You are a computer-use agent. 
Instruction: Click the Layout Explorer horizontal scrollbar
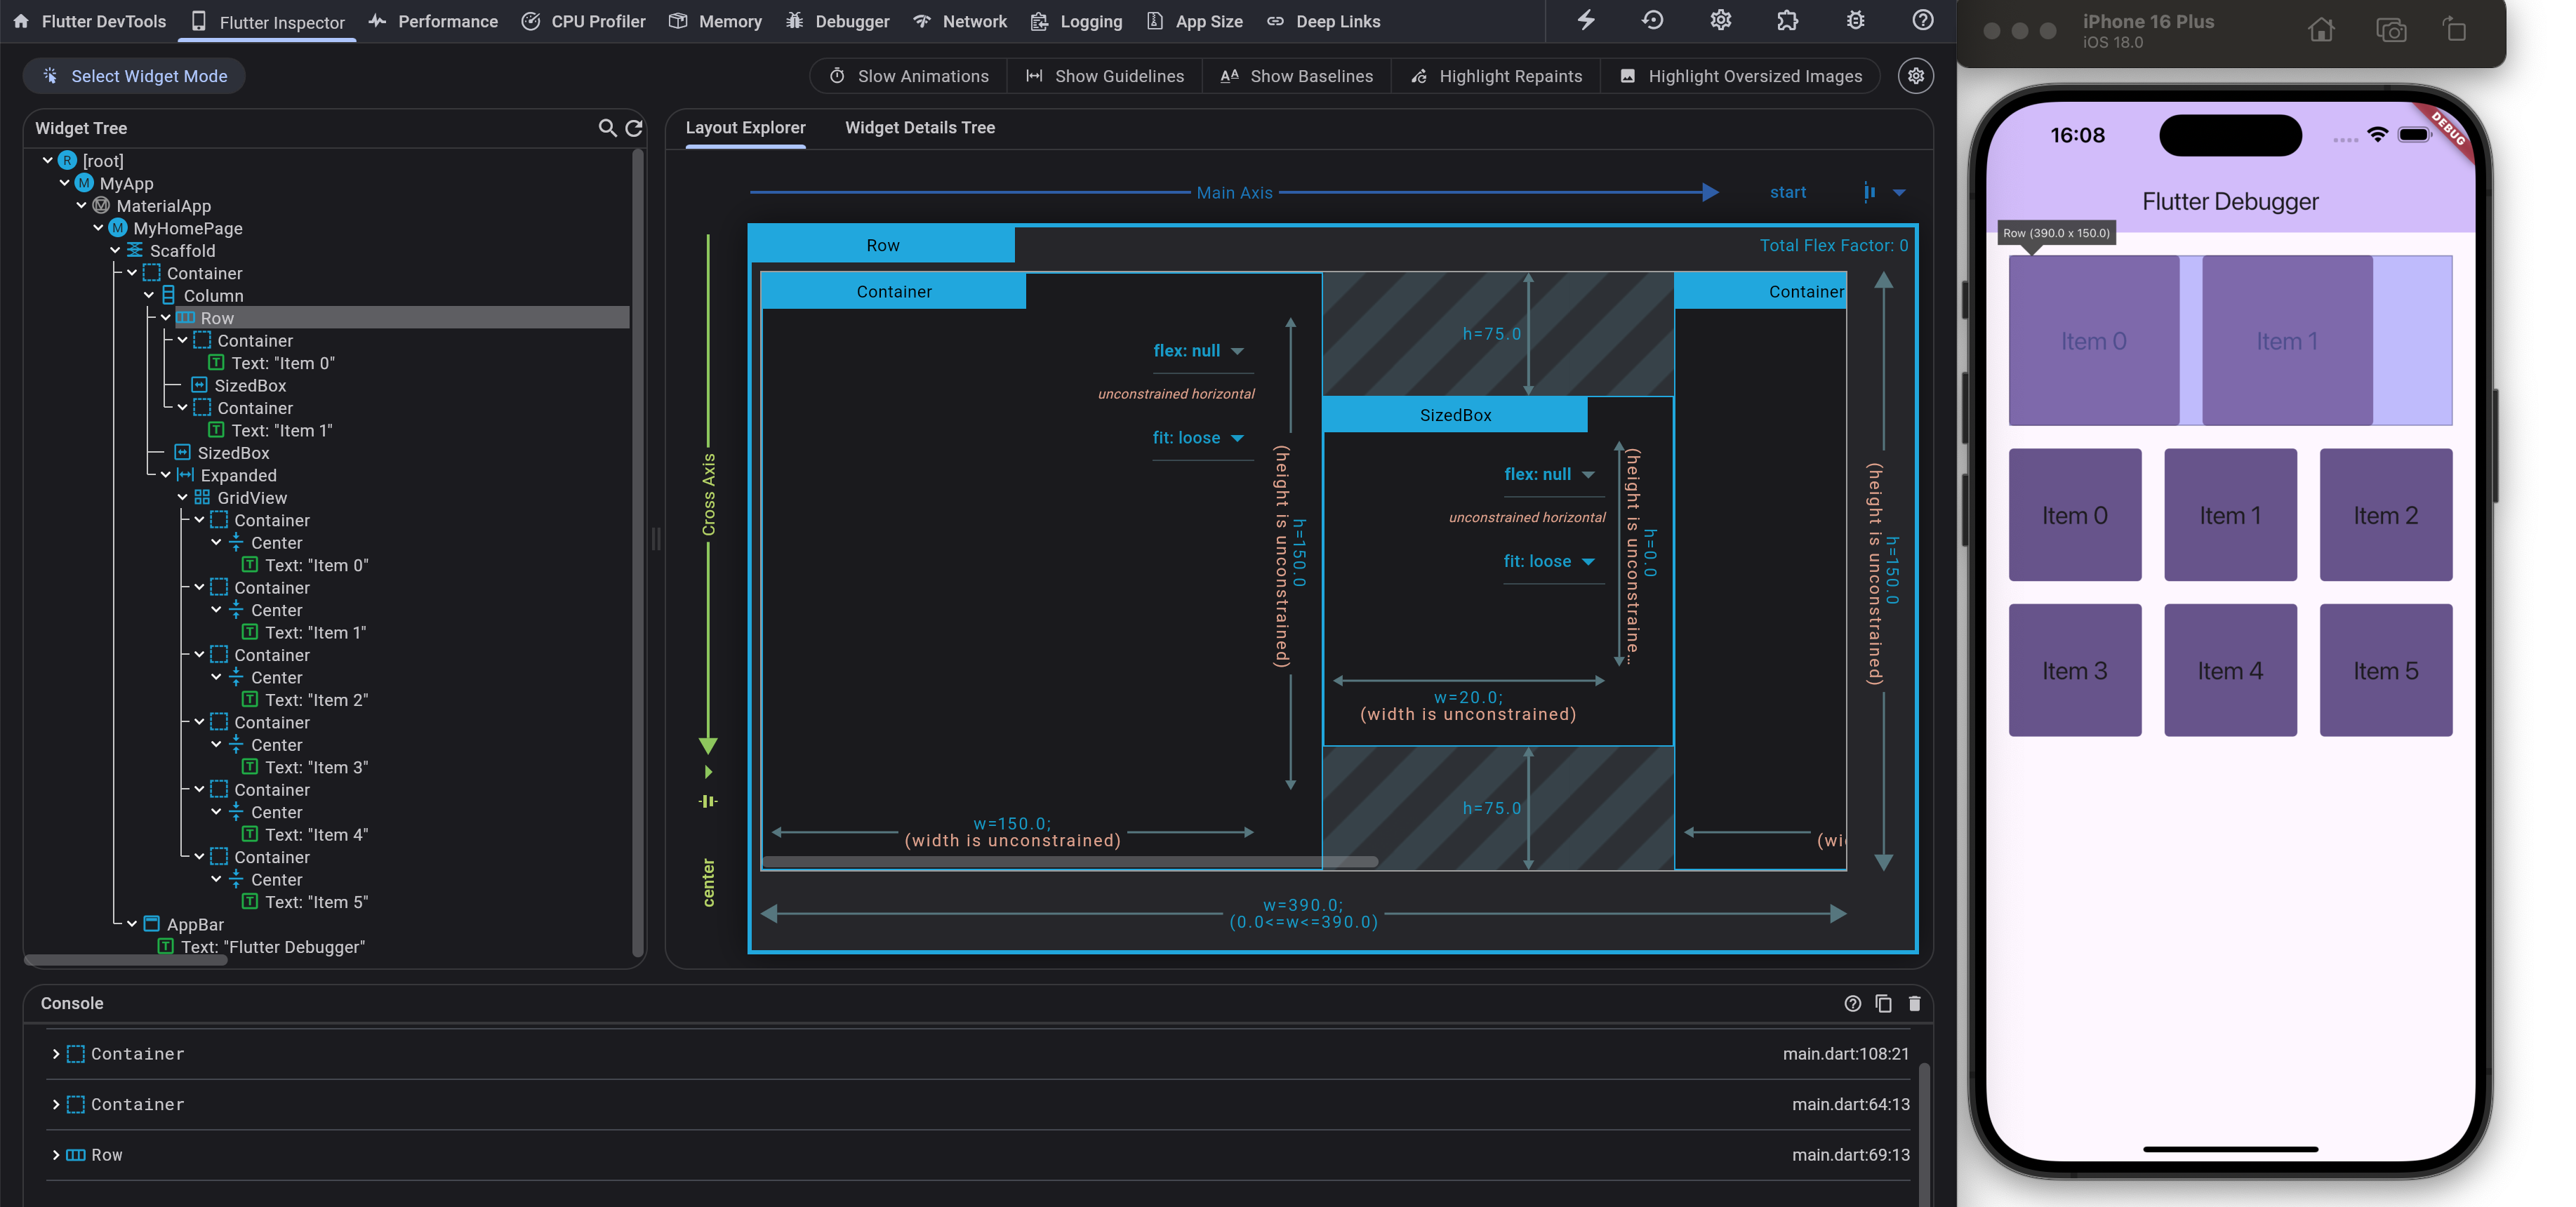[x=1070, y=861]
